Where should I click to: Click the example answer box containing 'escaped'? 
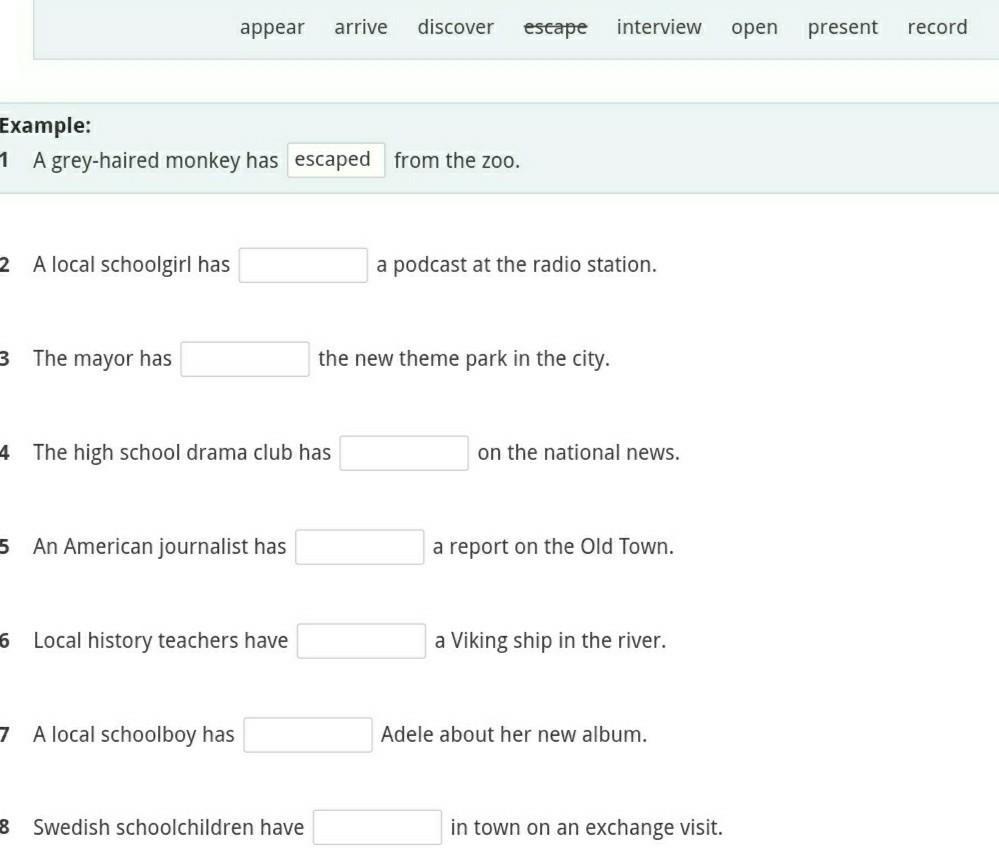click(335, 160)
